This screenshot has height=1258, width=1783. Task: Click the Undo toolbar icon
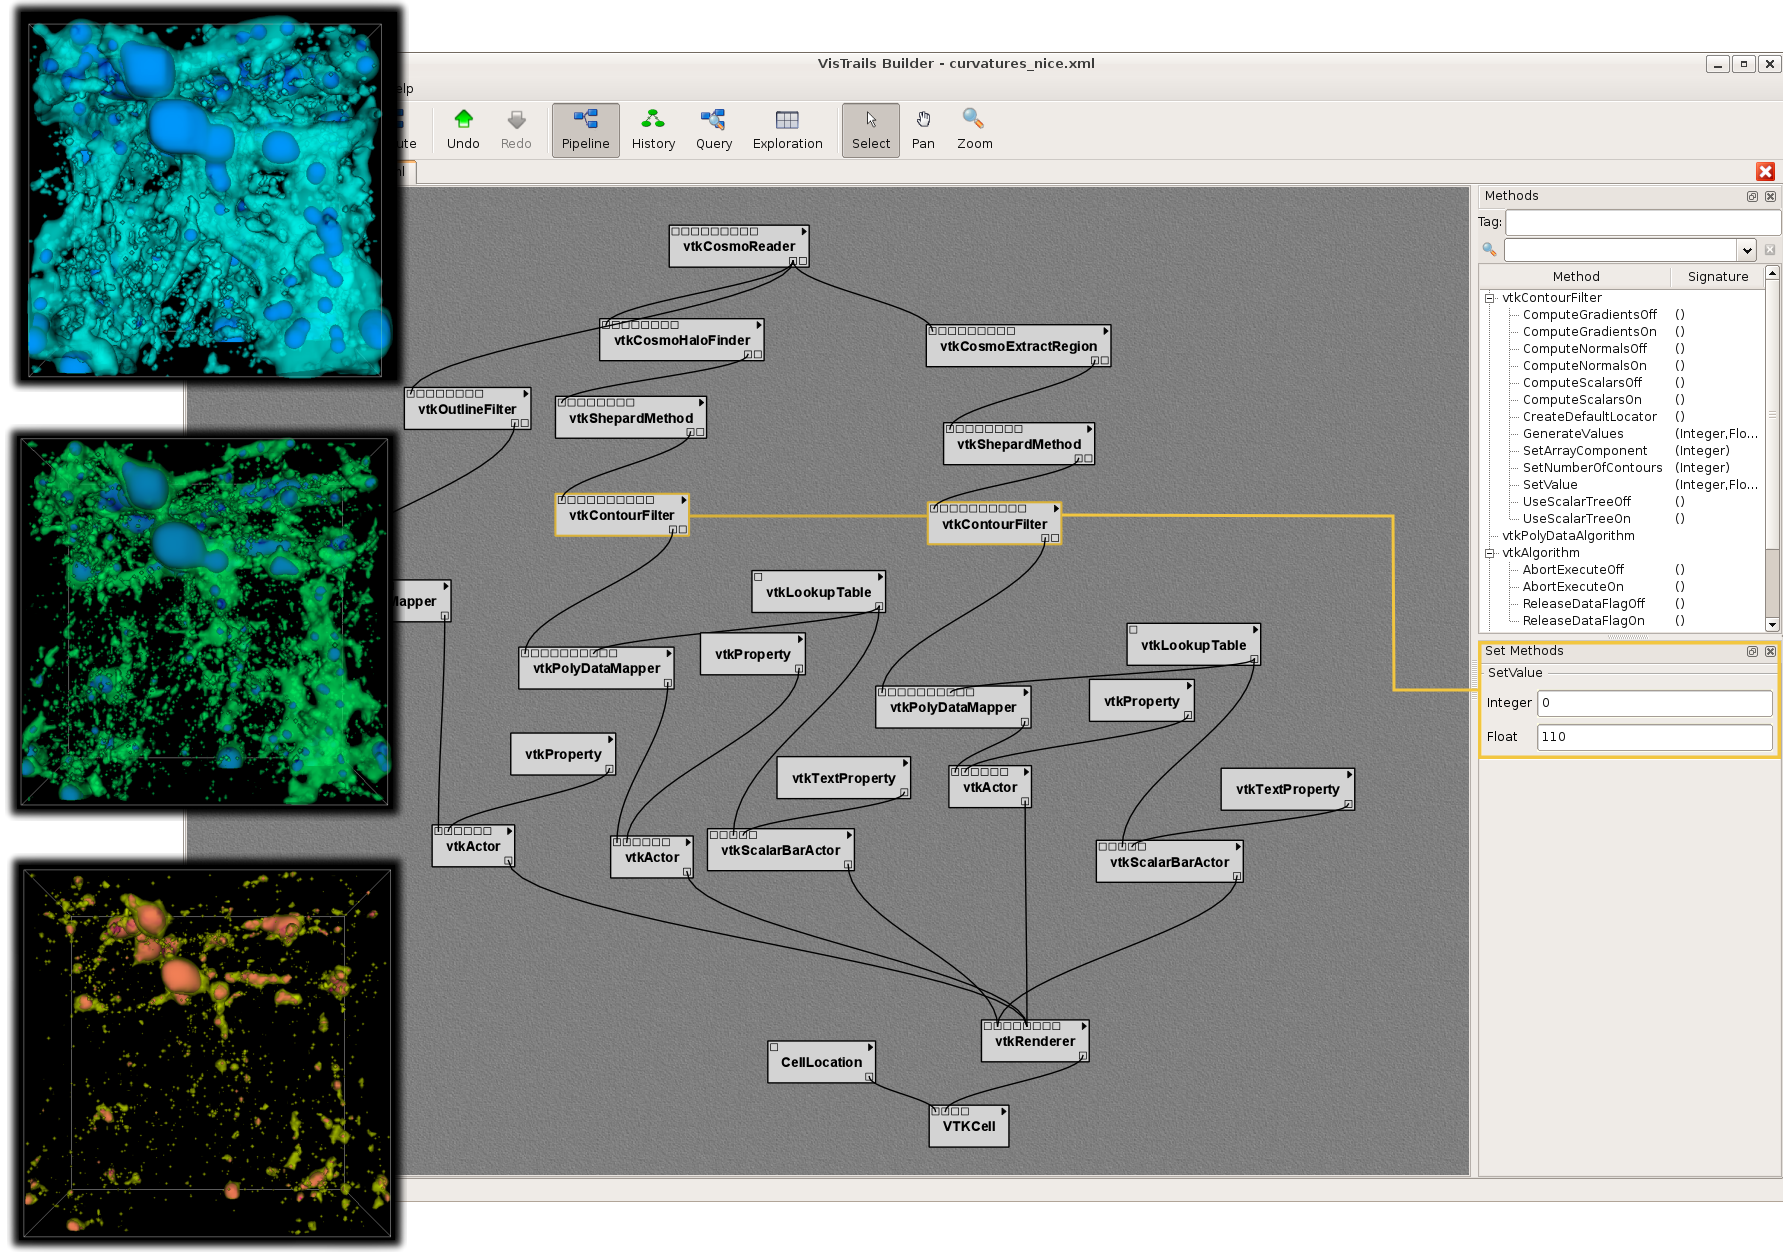[x=463, y=129]
